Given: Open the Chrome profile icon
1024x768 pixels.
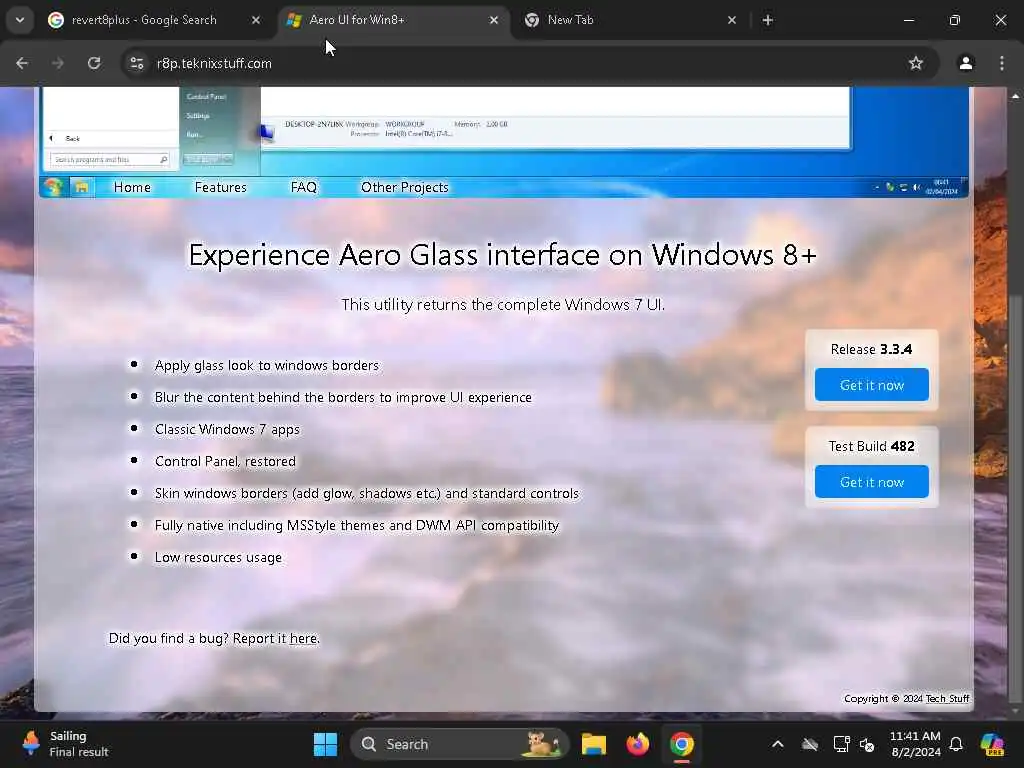Looking at the screenshot, I should (x=966, y=63).
